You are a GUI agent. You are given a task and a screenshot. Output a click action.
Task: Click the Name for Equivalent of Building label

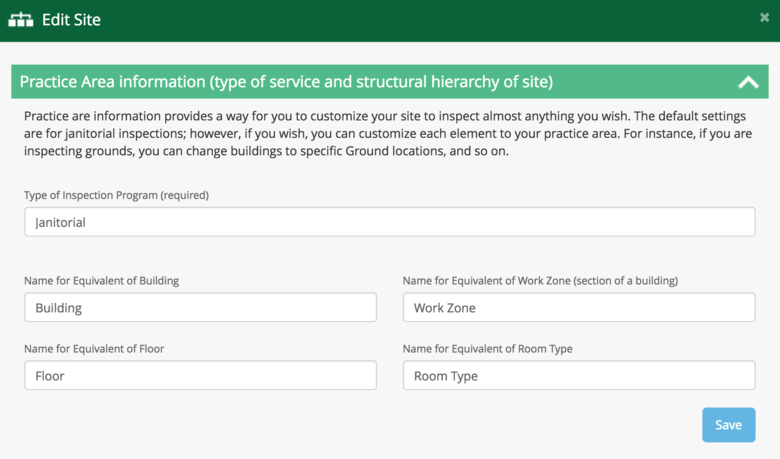[101, 281]
